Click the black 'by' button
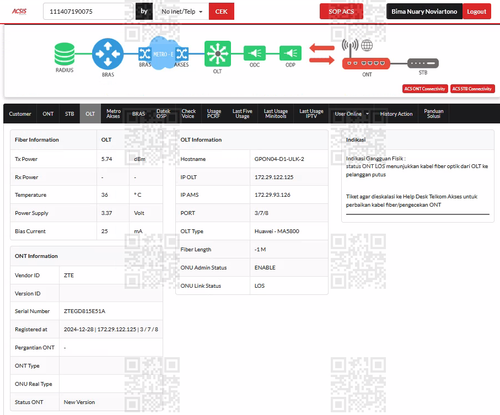This screenshot has height=415, width=500. tap(144, 11)
